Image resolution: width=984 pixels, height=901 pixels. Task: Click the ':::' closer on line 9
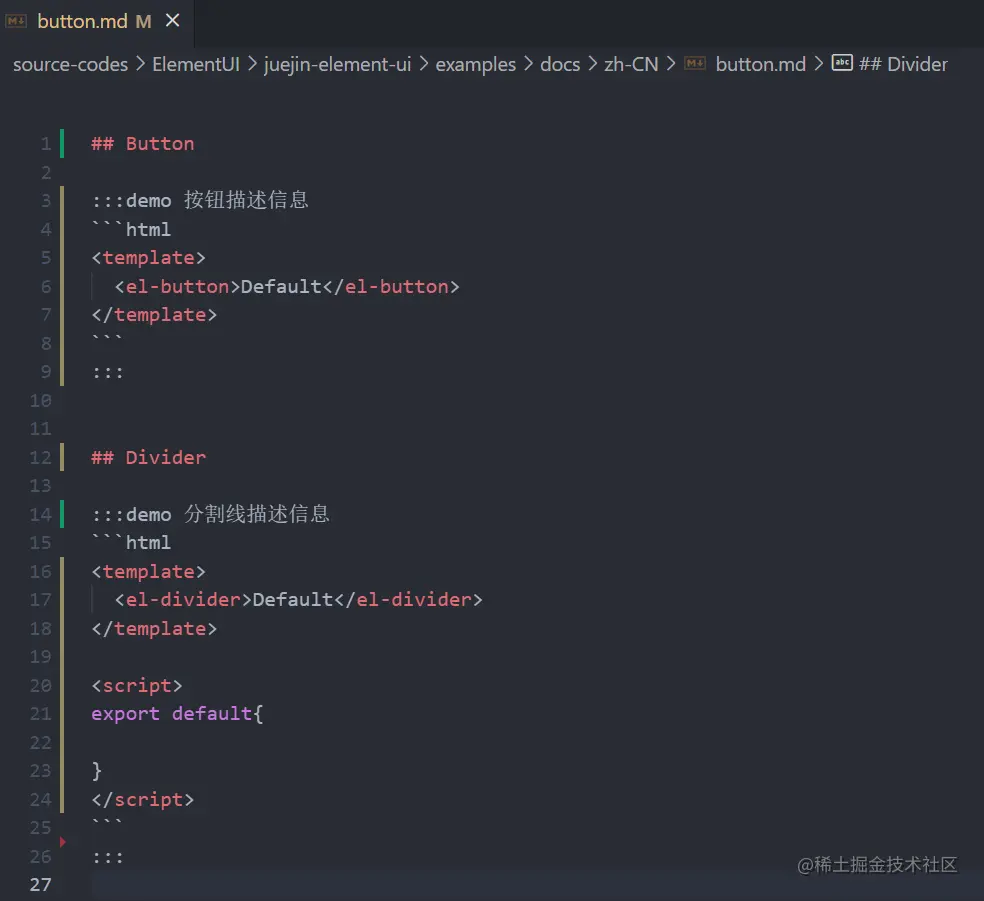[x=108, y=372]
